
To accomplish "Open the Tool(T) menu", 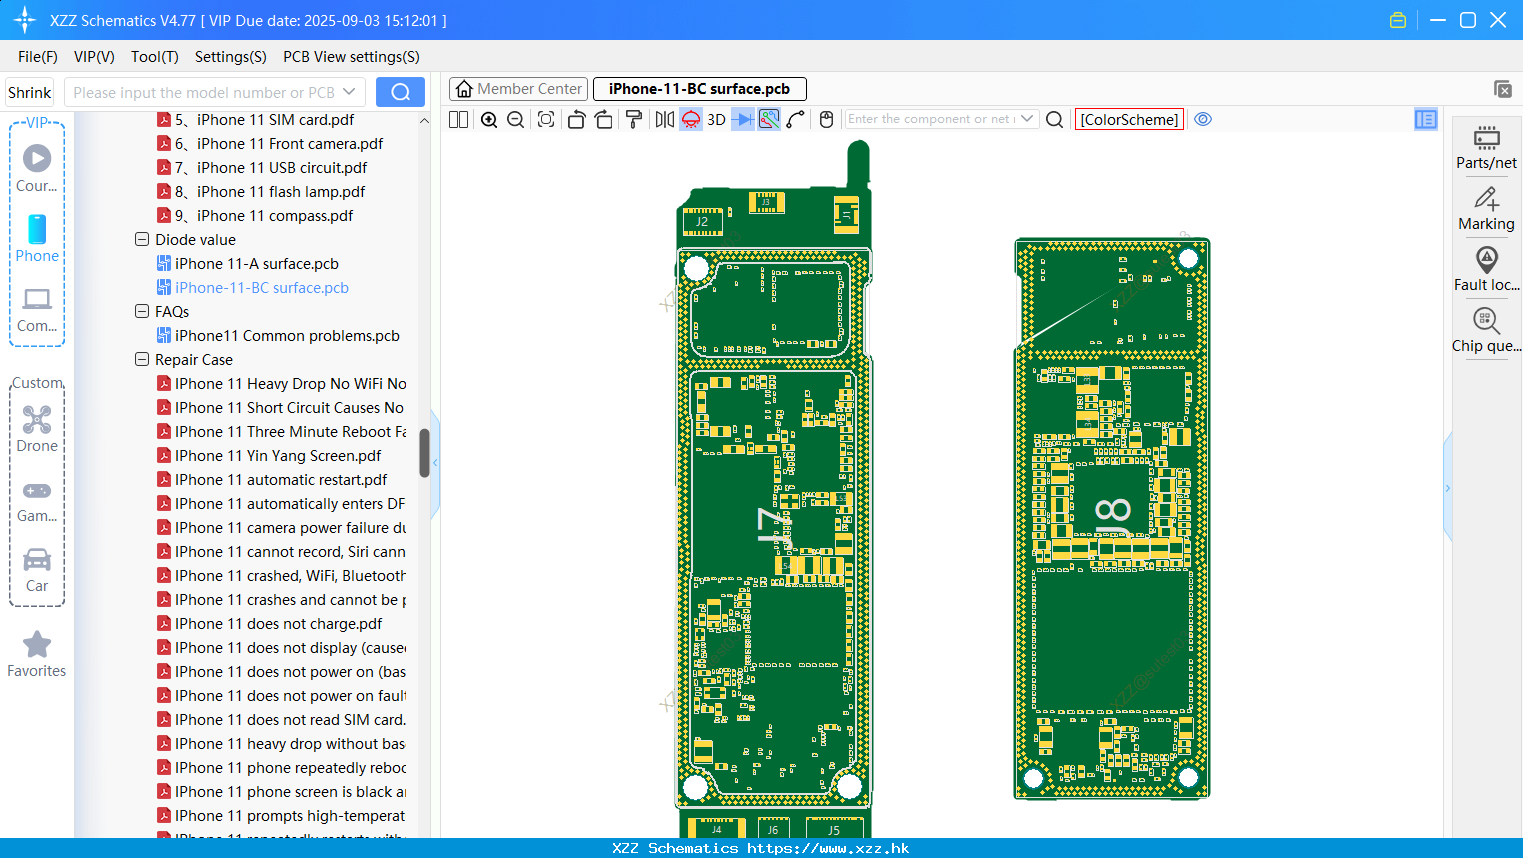I will tap(155, 57).
